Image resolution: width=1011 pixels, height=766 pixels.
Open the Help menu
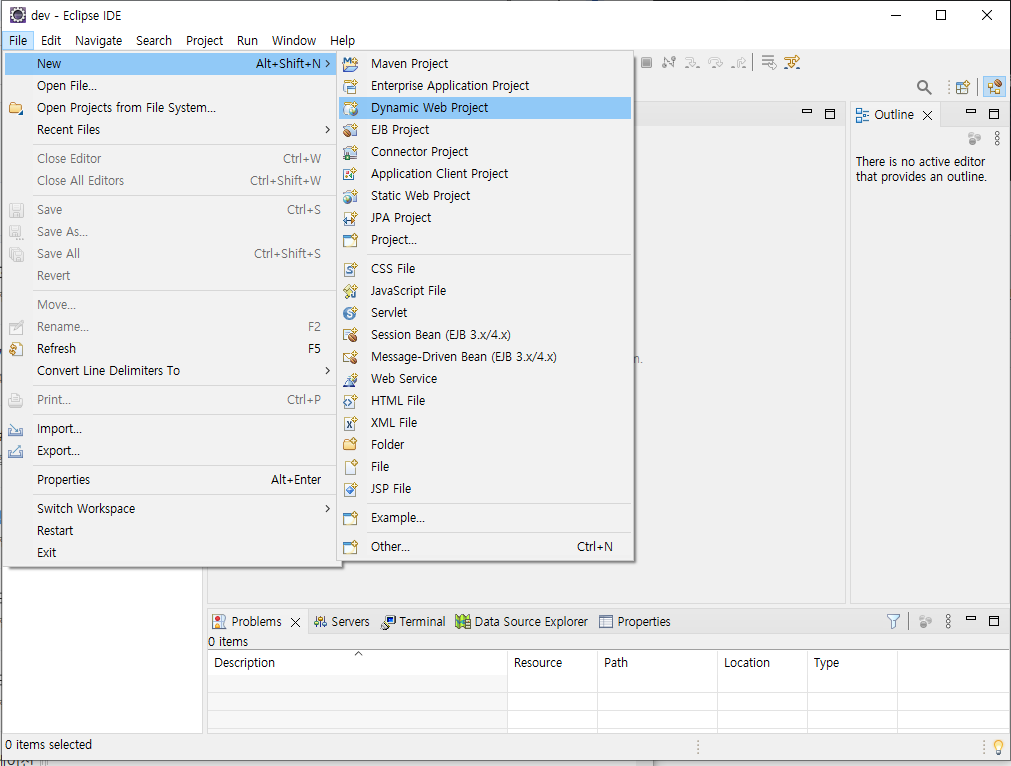tap(342, 41)
